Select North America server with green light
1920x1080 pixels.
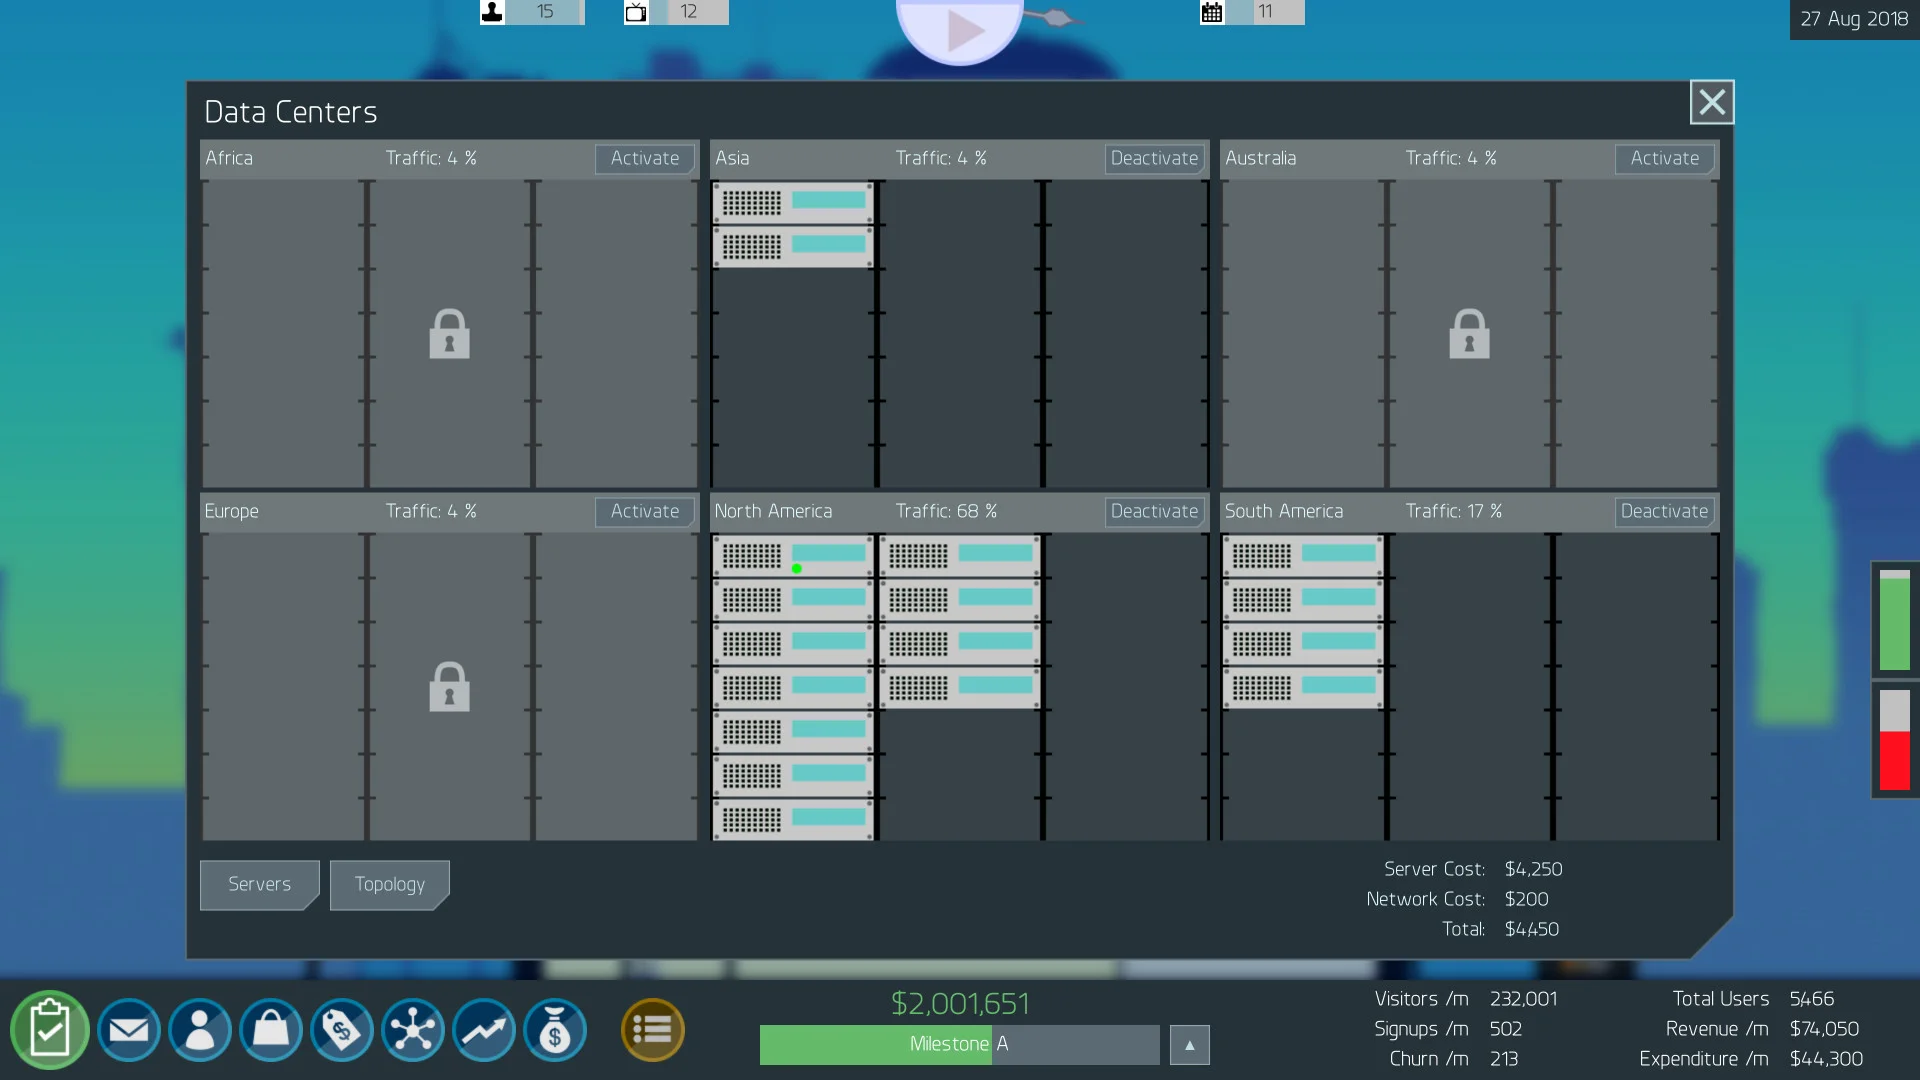pos(794,556)
